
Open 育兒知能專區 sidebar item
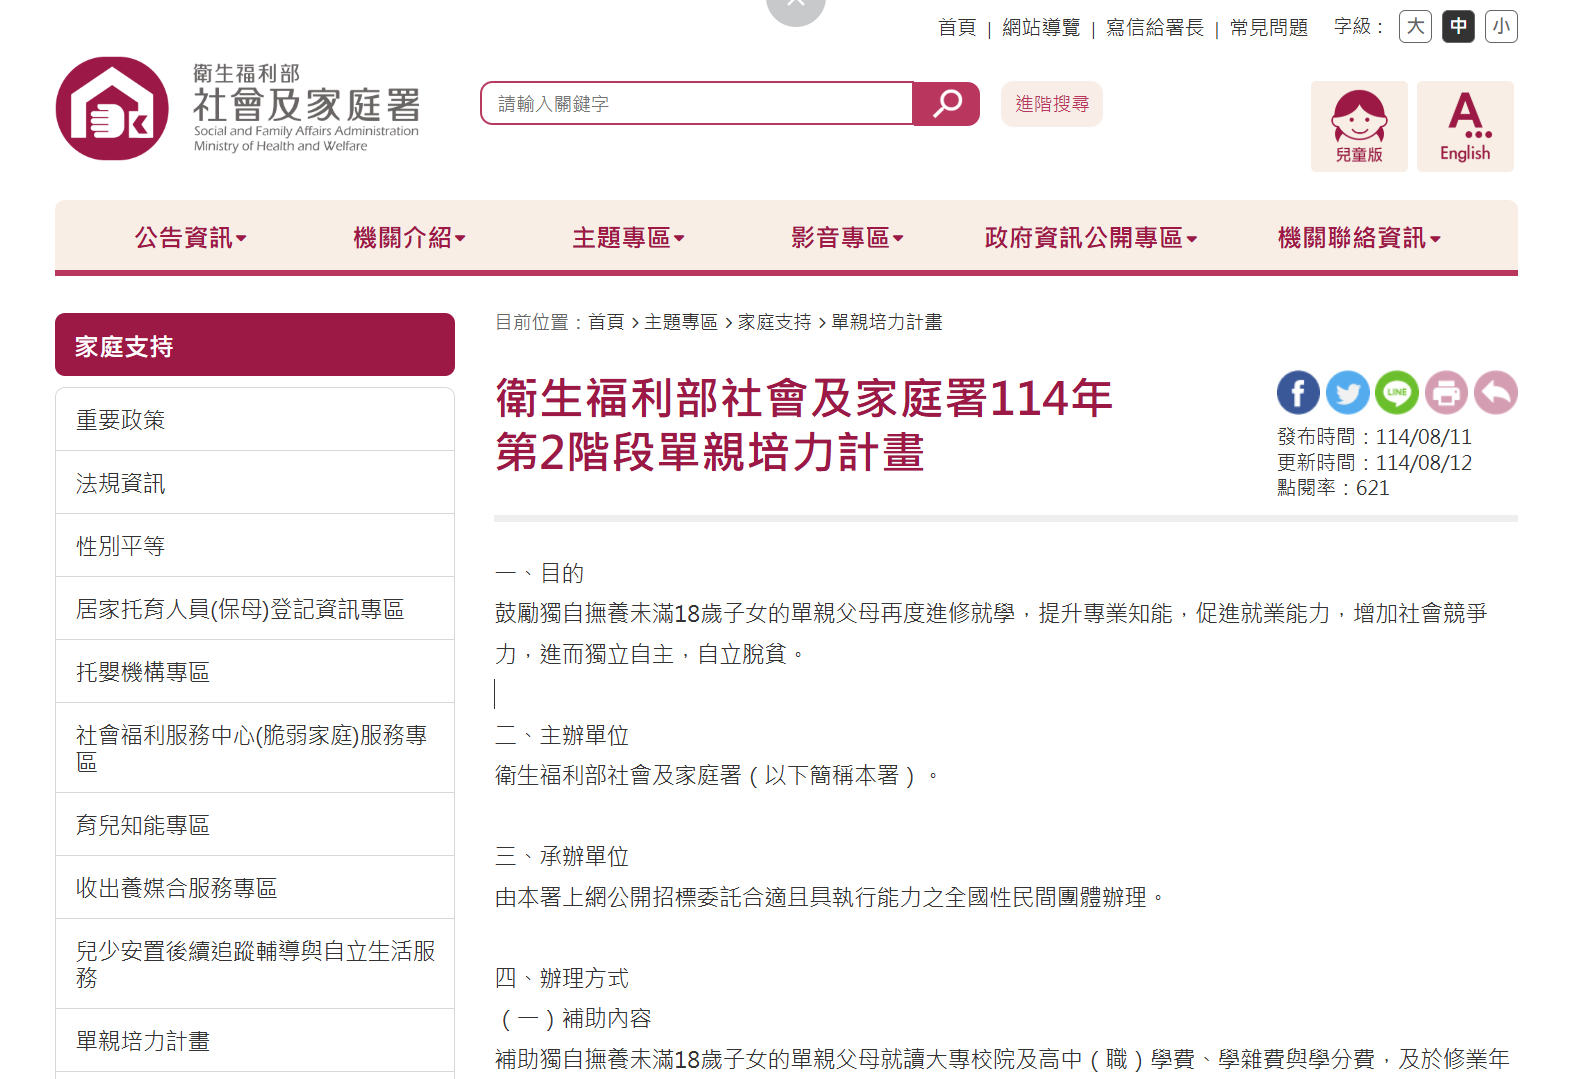click(255, 825)
